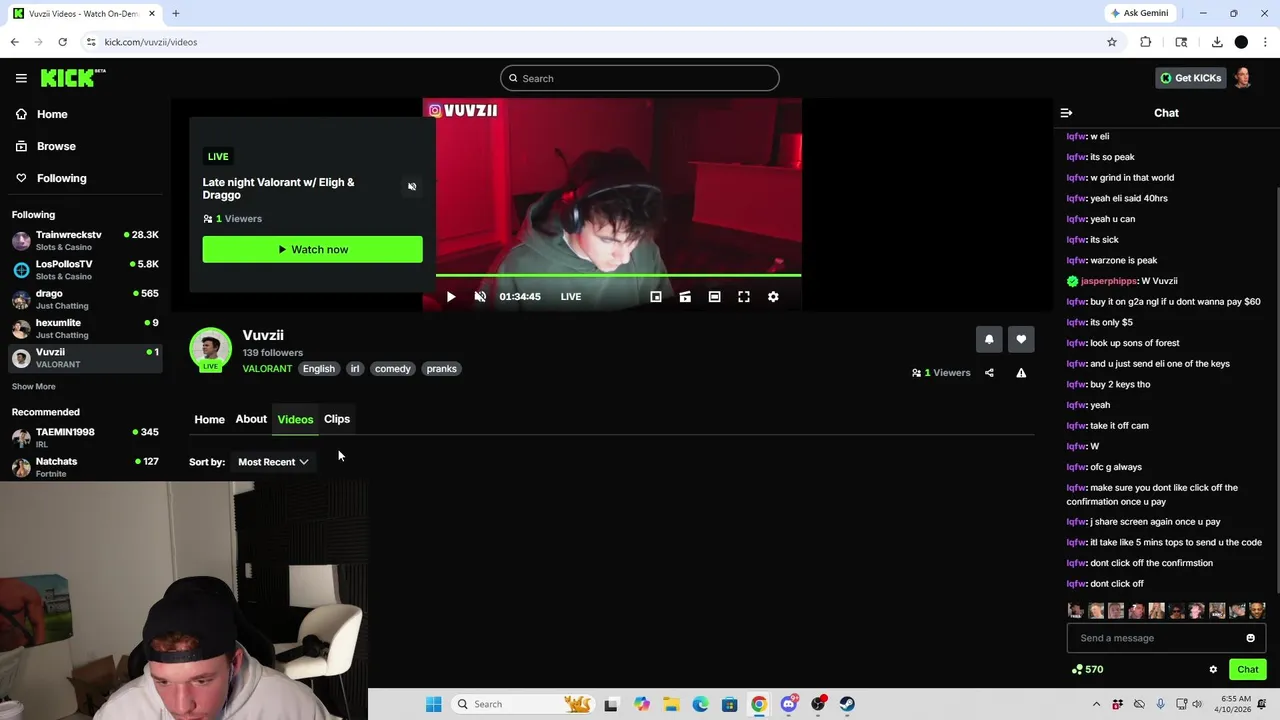
Task: Share the Vuvzii channel
Action: [989, 373]
